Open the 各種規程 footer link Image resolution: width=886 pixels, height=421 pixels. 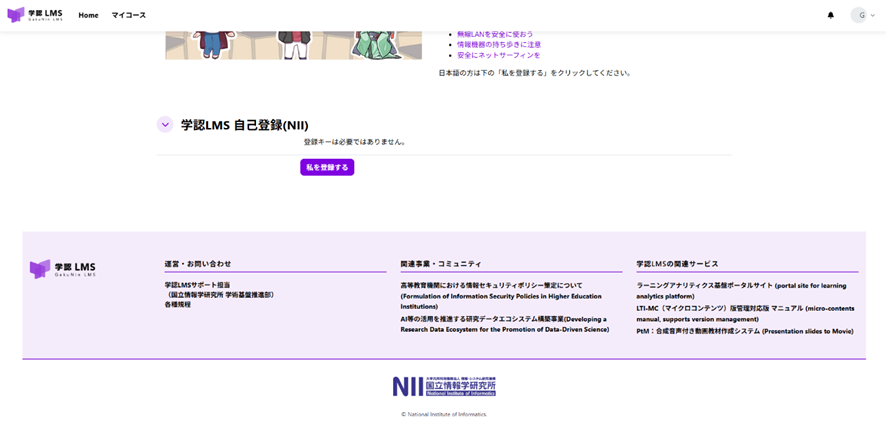(x=178, y=304)
